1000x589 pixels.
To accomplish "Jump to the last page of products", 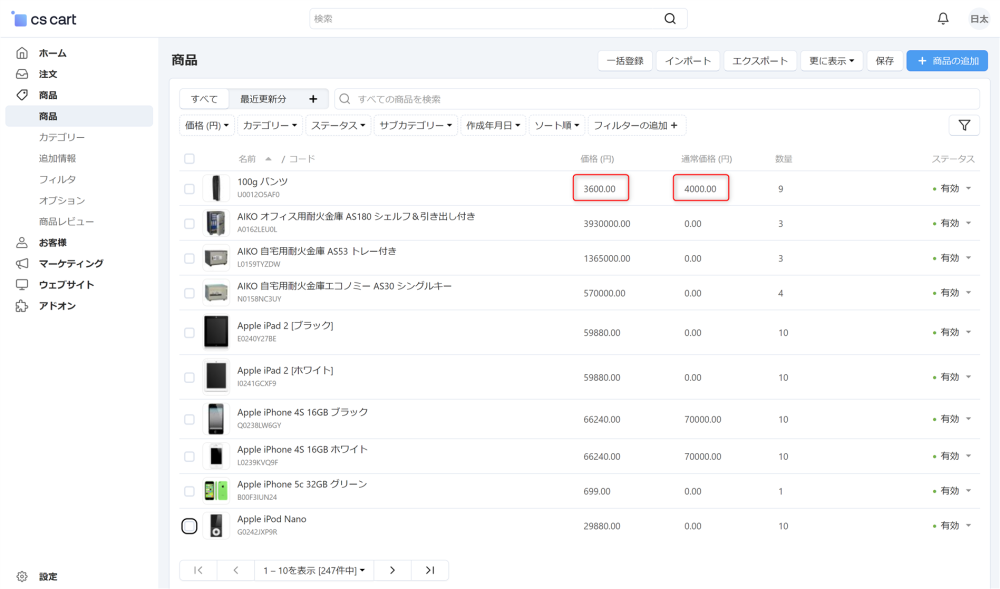I will (x=430, y=570).
